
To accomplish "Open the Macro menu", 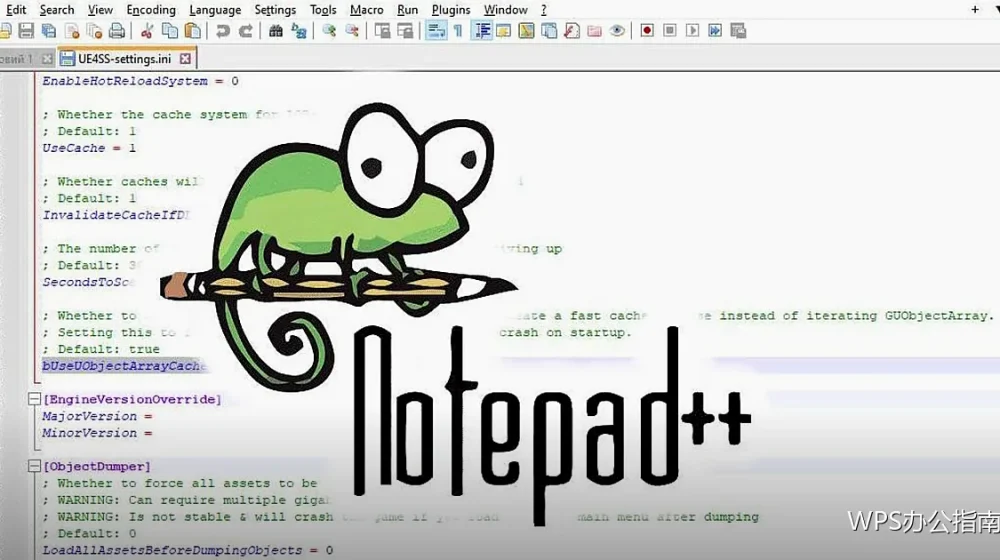I will (367, 10).
